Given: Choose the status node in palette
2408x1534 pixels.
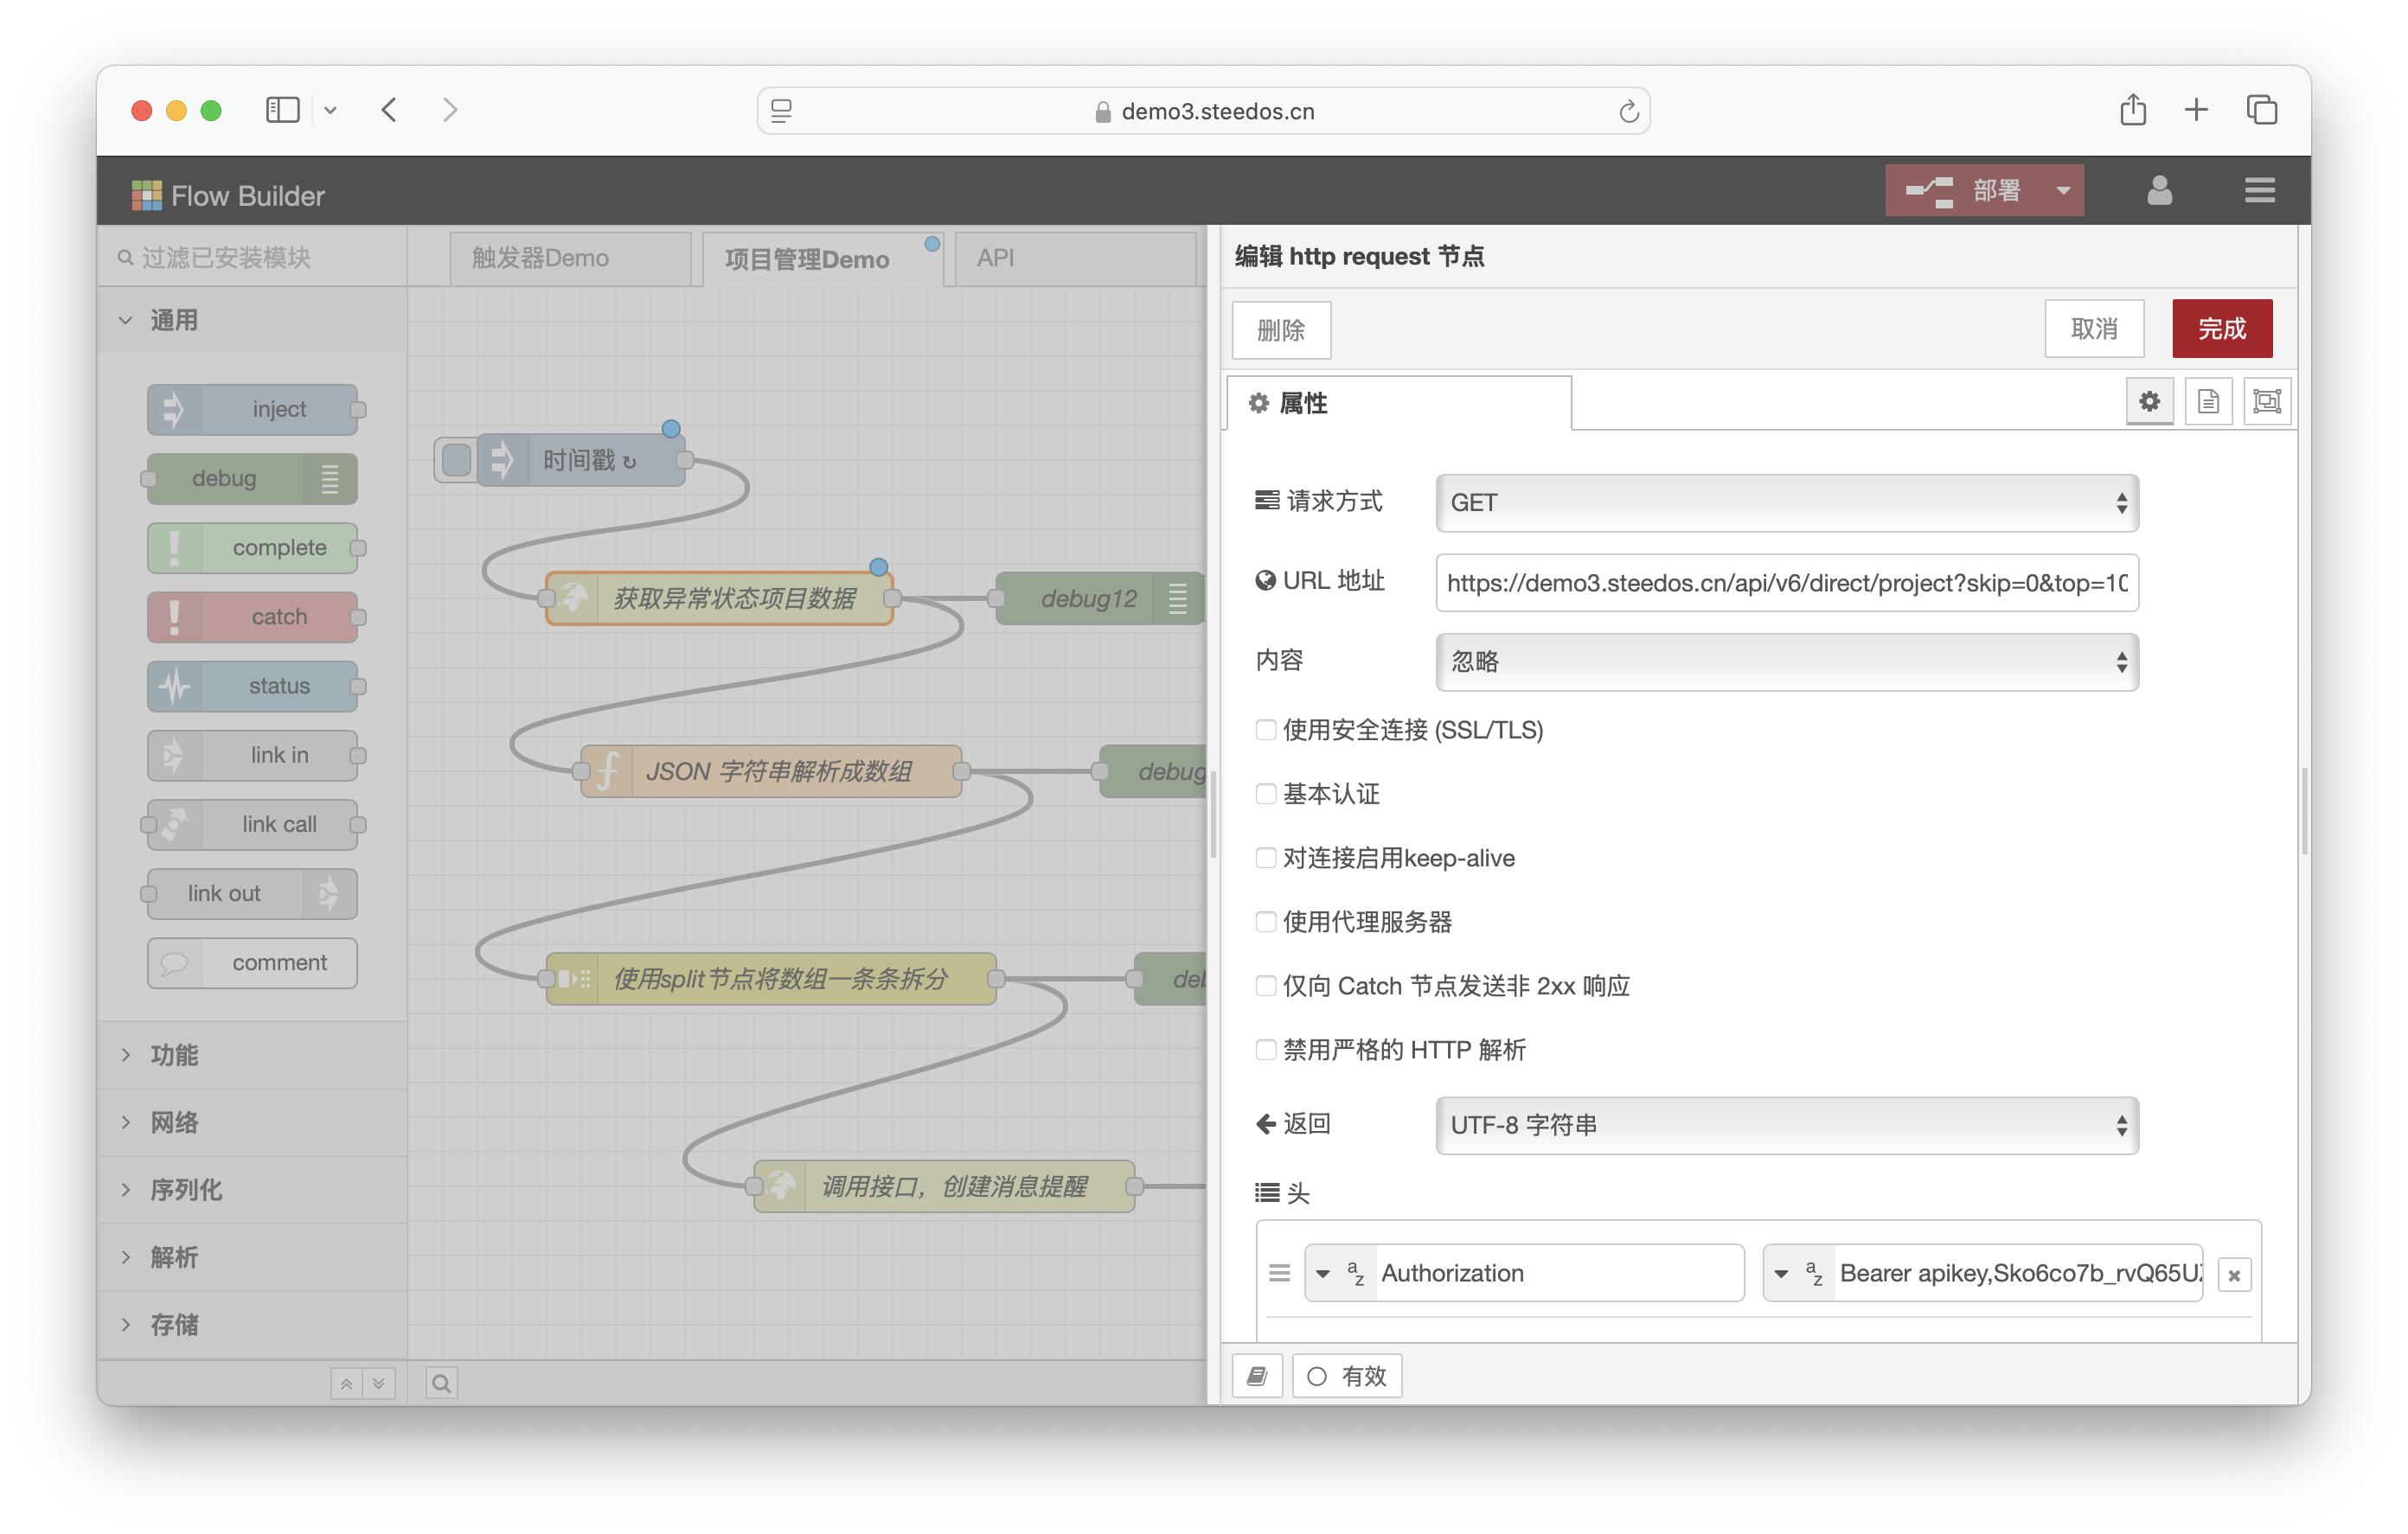Looking at the screenshot, I should pos(252,685).
